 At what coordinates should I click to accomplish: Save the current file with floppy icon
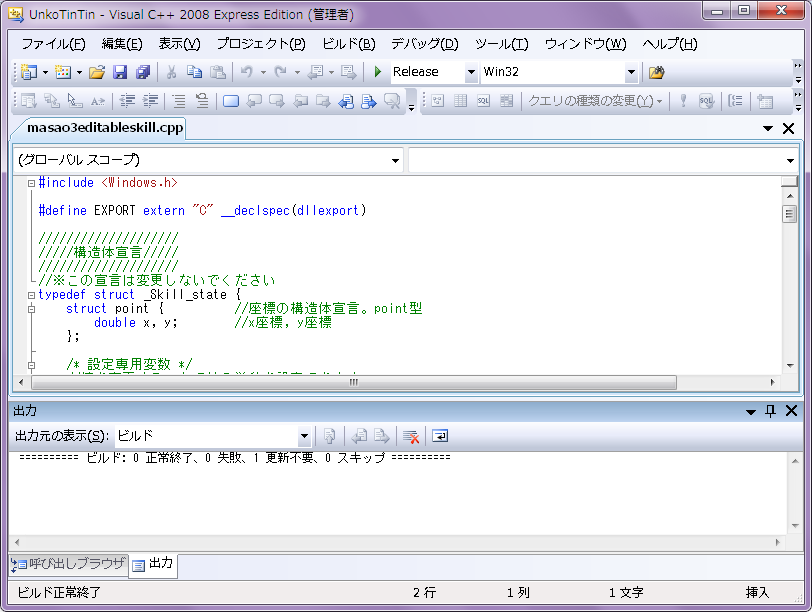tap(120, 72)
